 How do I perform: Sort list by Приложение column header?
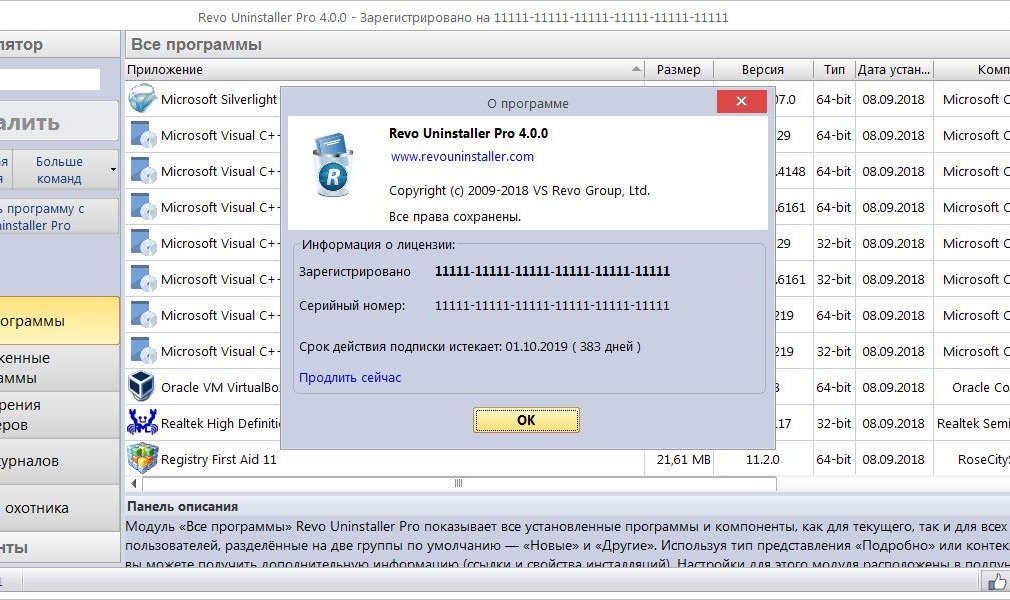point(385,70)
